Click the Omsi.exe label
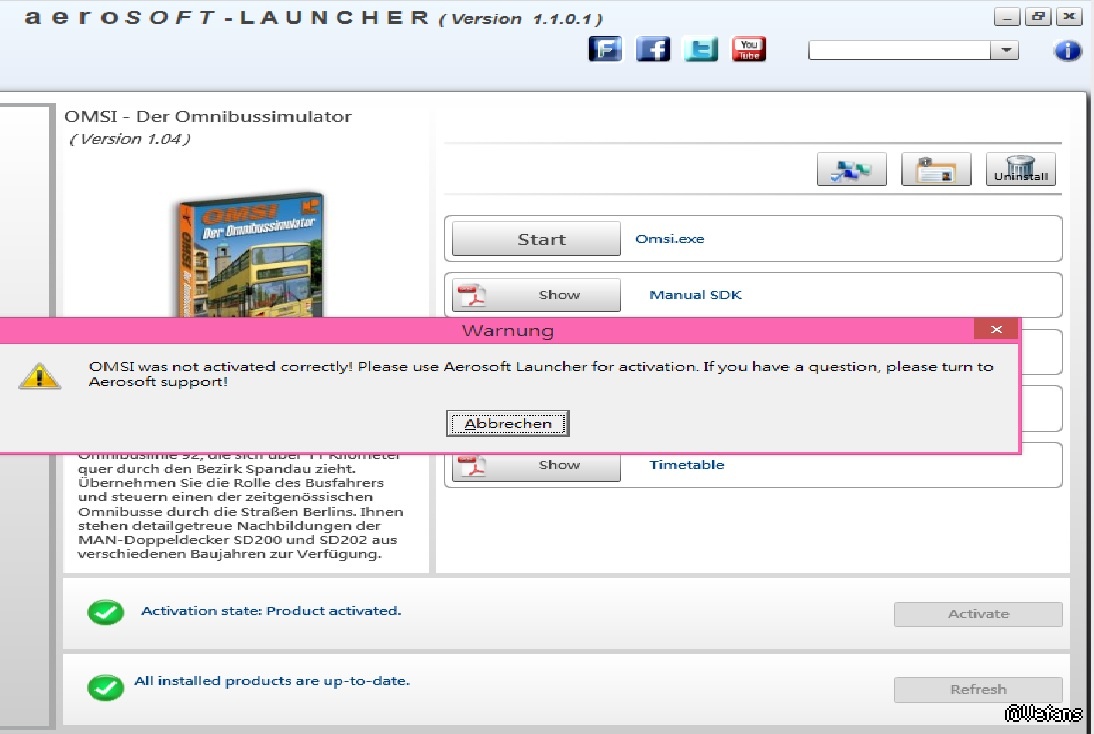This screenshot has height=734, width=1094. (670, 239)
